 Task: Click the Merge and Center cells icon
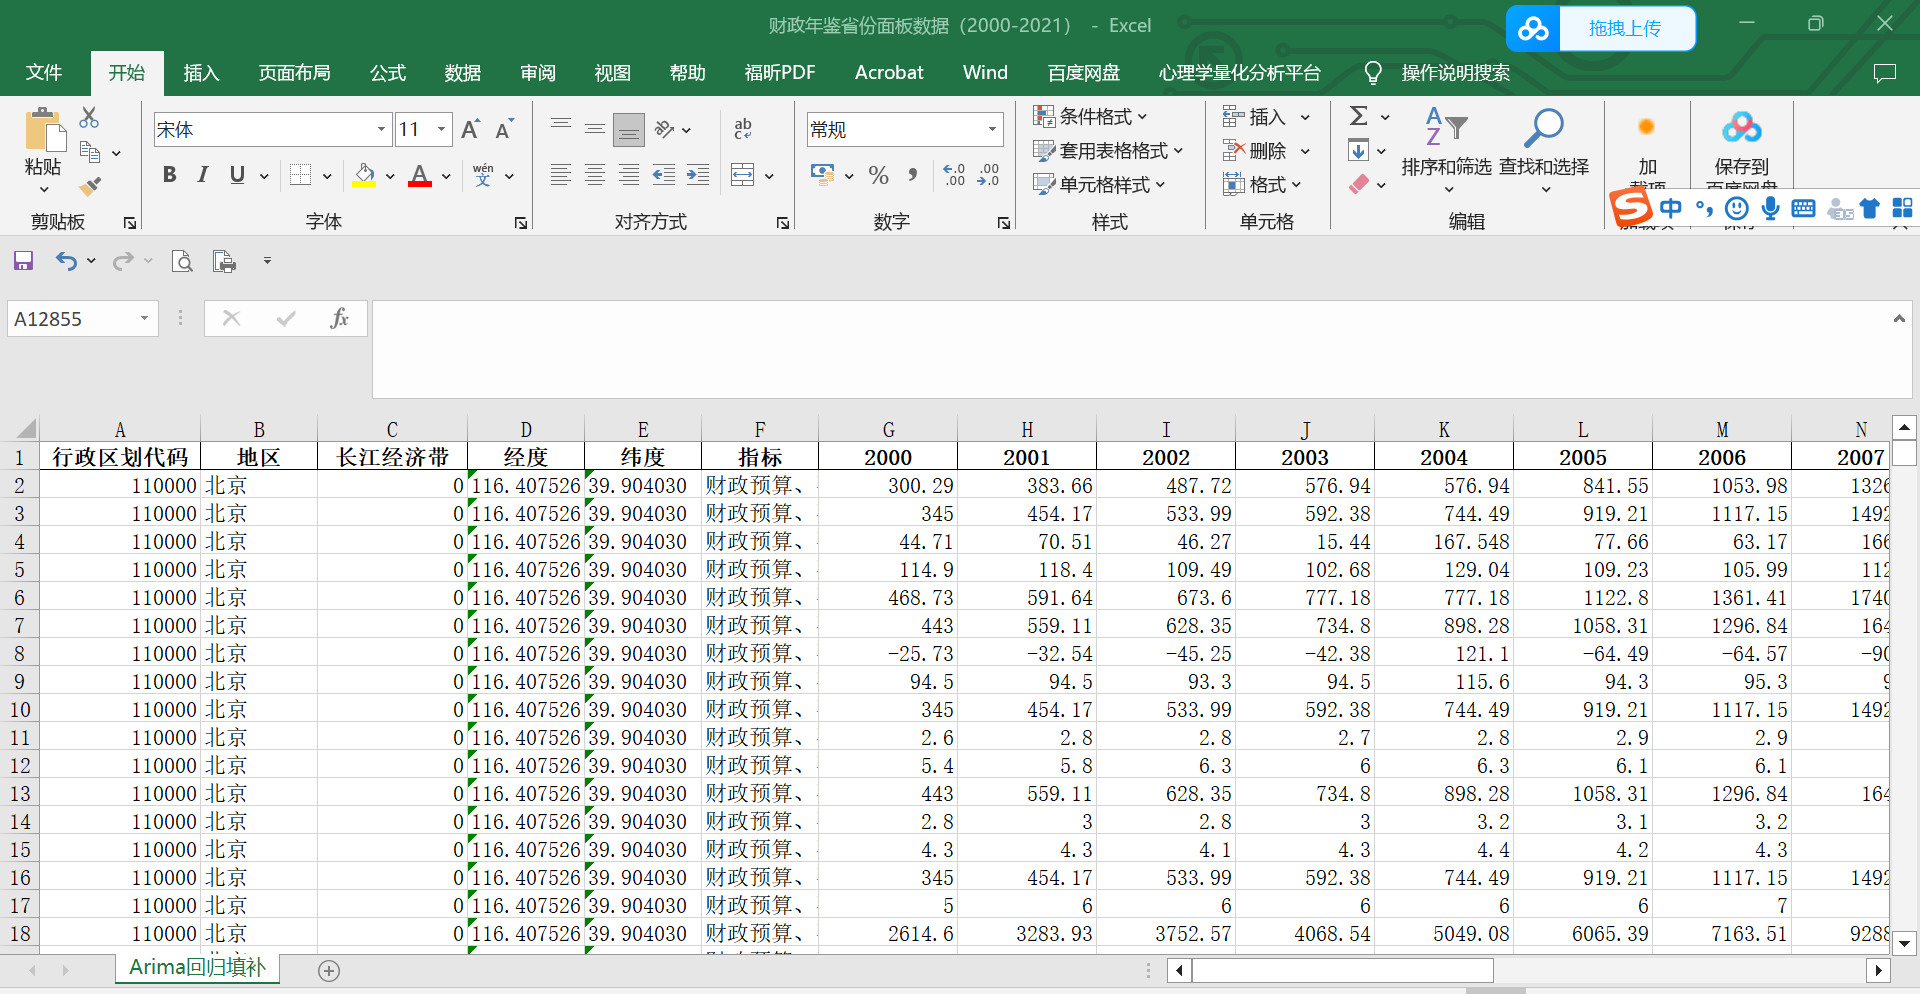click(743, 175)
